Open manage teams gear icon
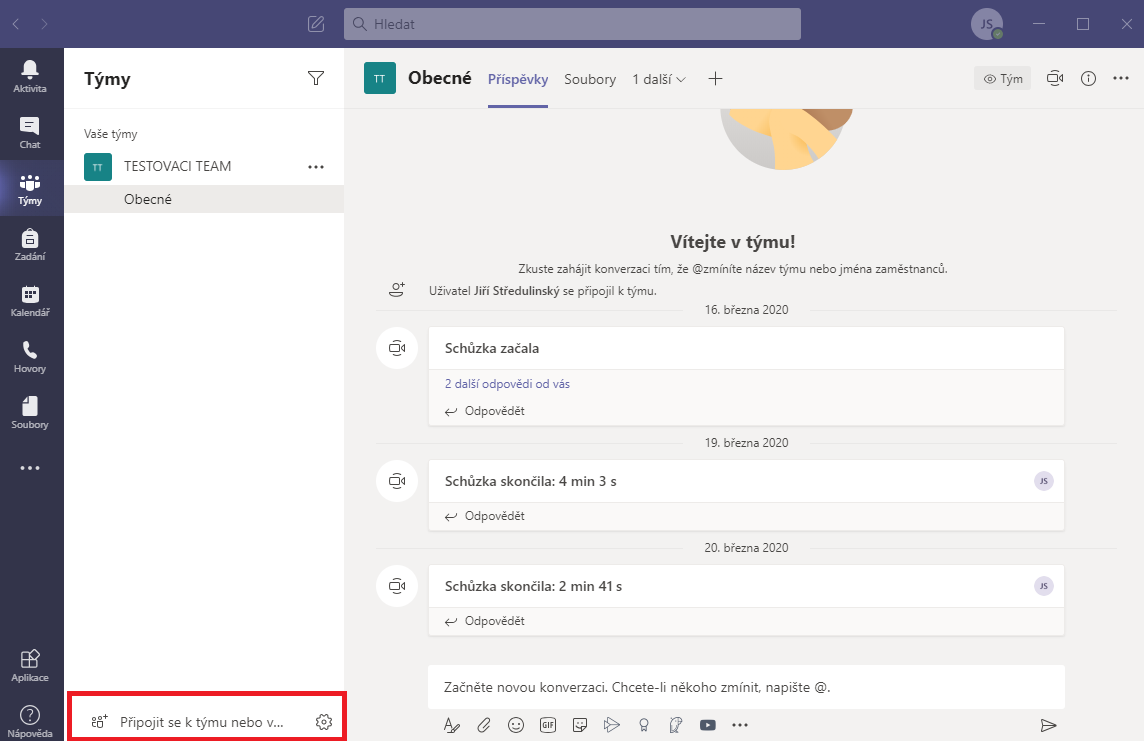Image resolution: width=1144 pixels, height=741 pixels. (x=323, y=722)
